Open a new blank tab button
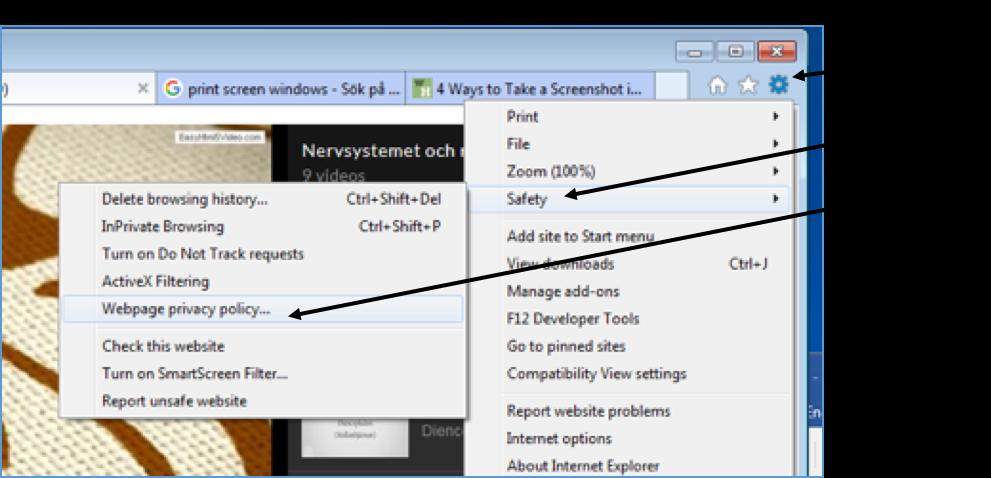This screenshot has height=478, width=991. pyautogui.click(x=671, y=88)
